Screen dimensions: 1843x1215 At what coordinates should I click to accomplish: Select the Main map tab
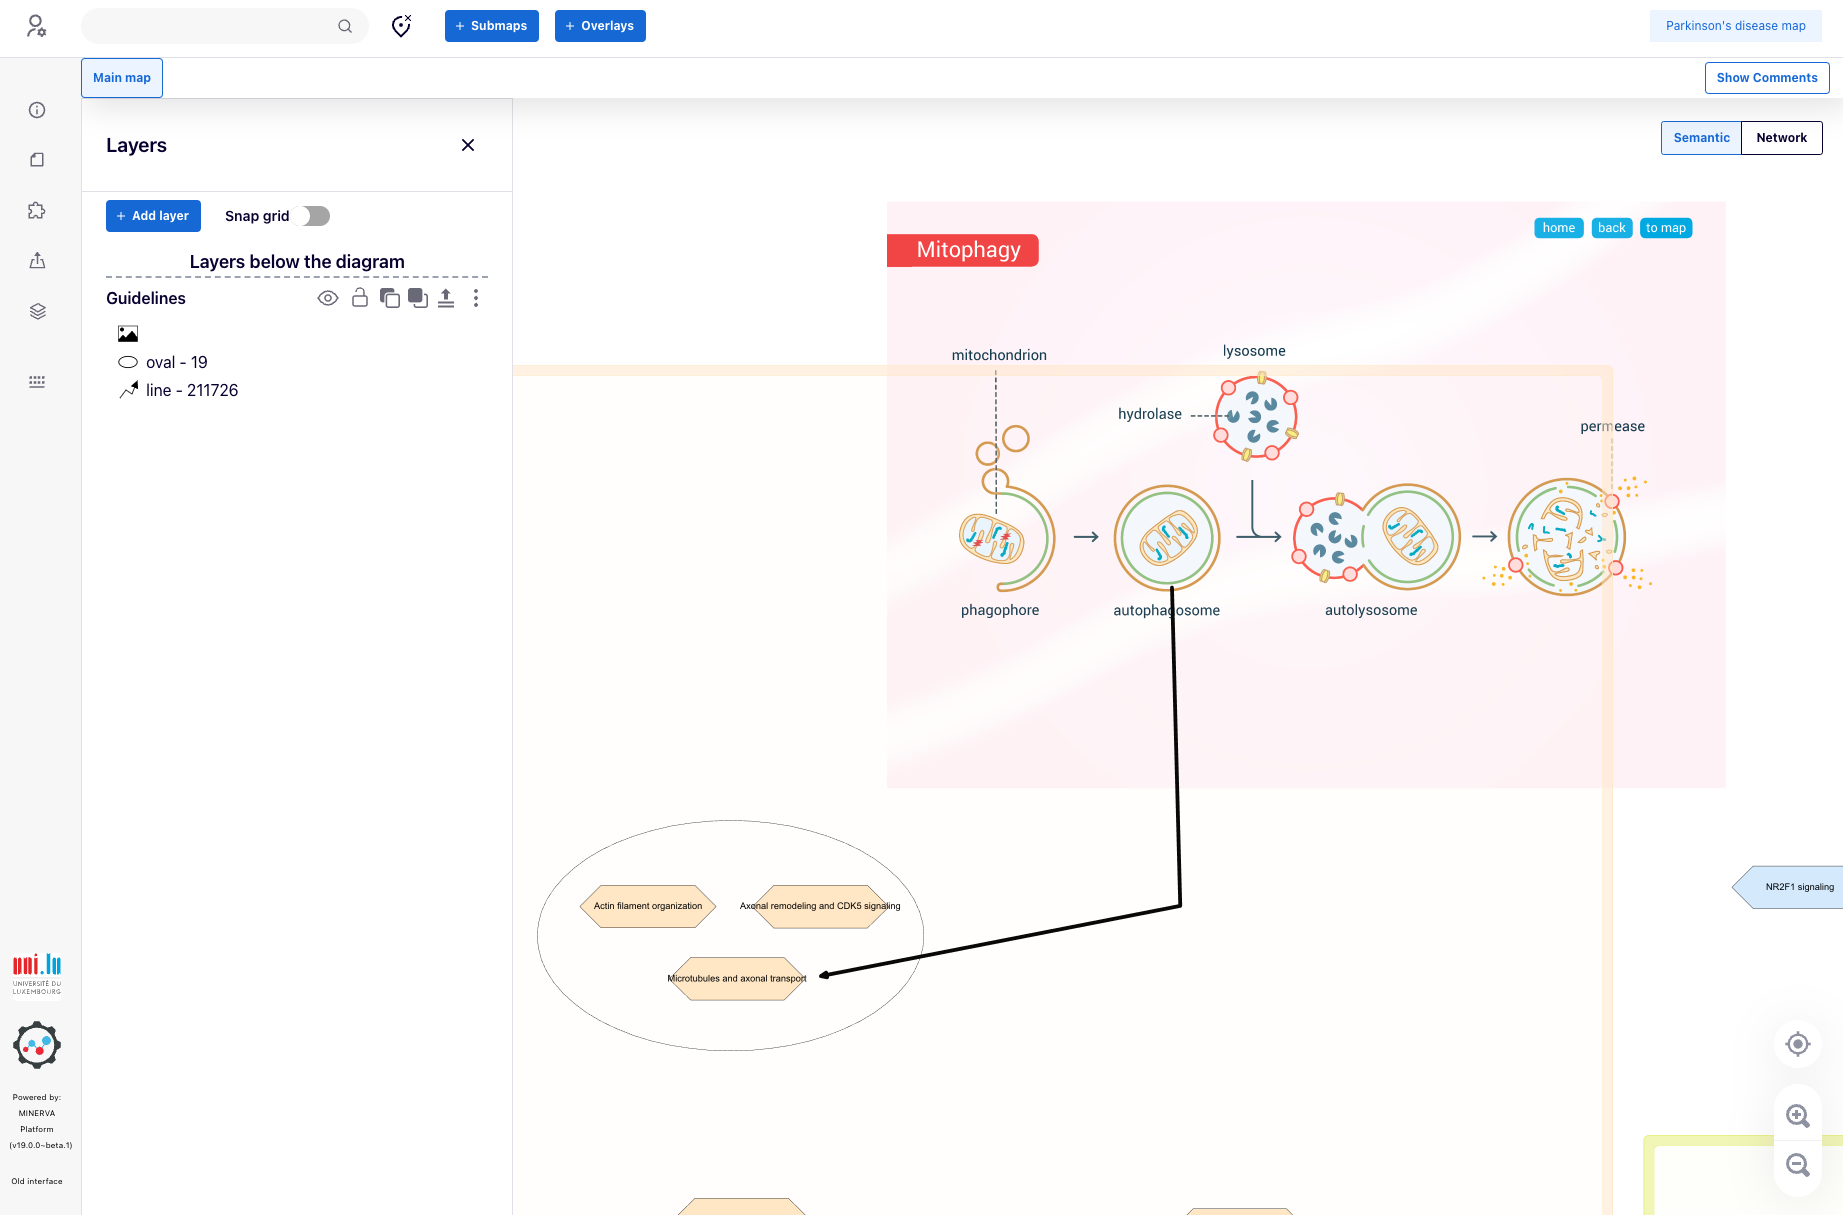pos(122,78)
